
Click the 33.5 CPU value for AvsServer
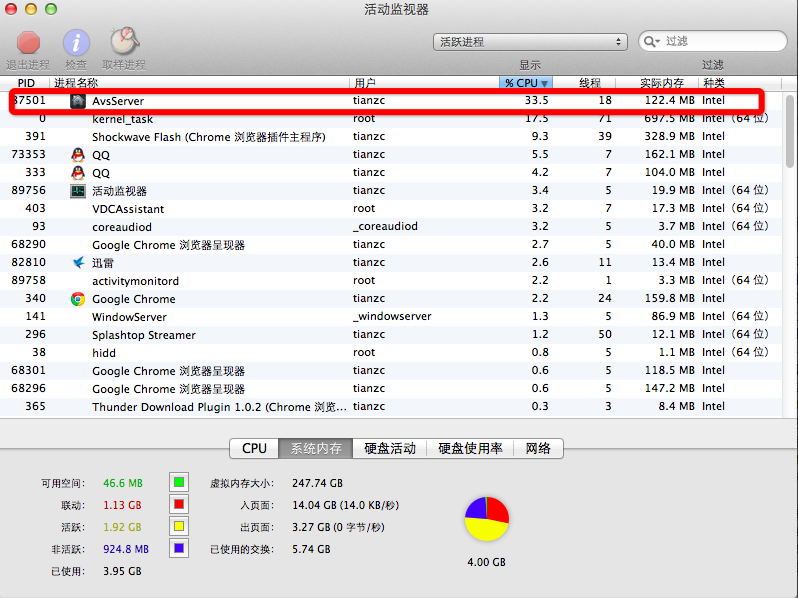536,100
